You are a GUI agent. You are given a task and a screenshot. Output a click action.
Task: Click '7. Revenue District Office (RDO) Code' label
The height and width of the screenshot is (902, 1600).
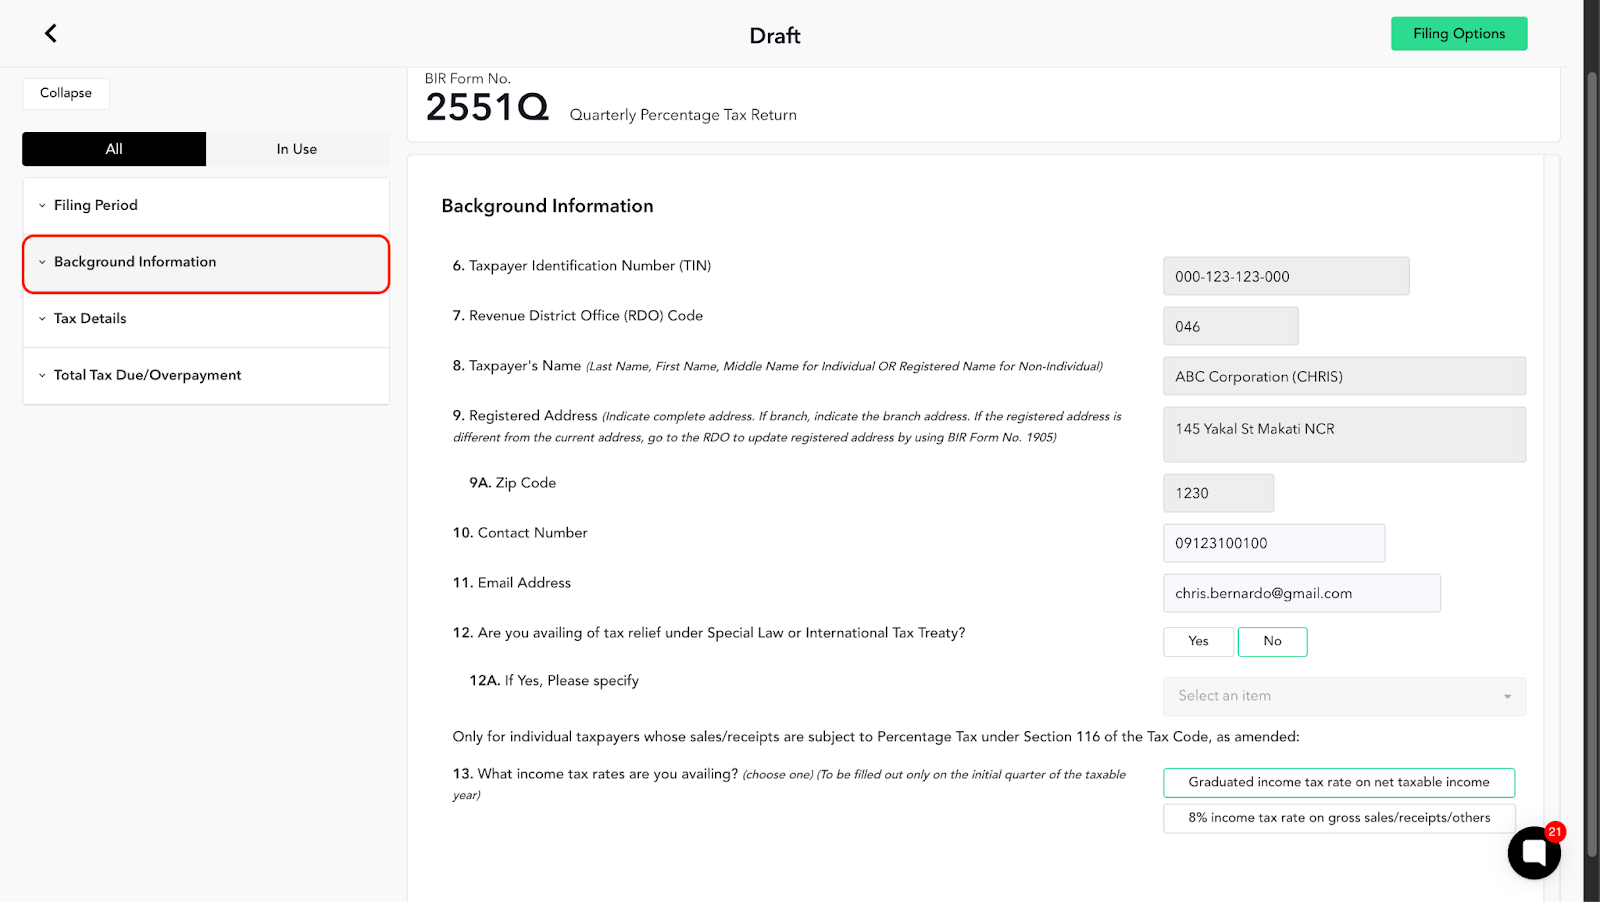coord(577,316)
